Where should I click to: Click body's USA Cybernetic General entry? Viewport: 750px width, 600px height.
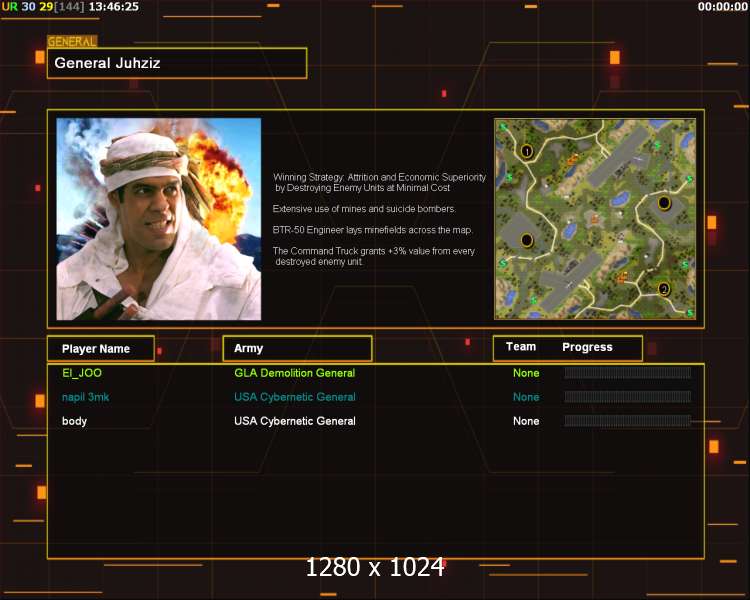click(295, 421)
